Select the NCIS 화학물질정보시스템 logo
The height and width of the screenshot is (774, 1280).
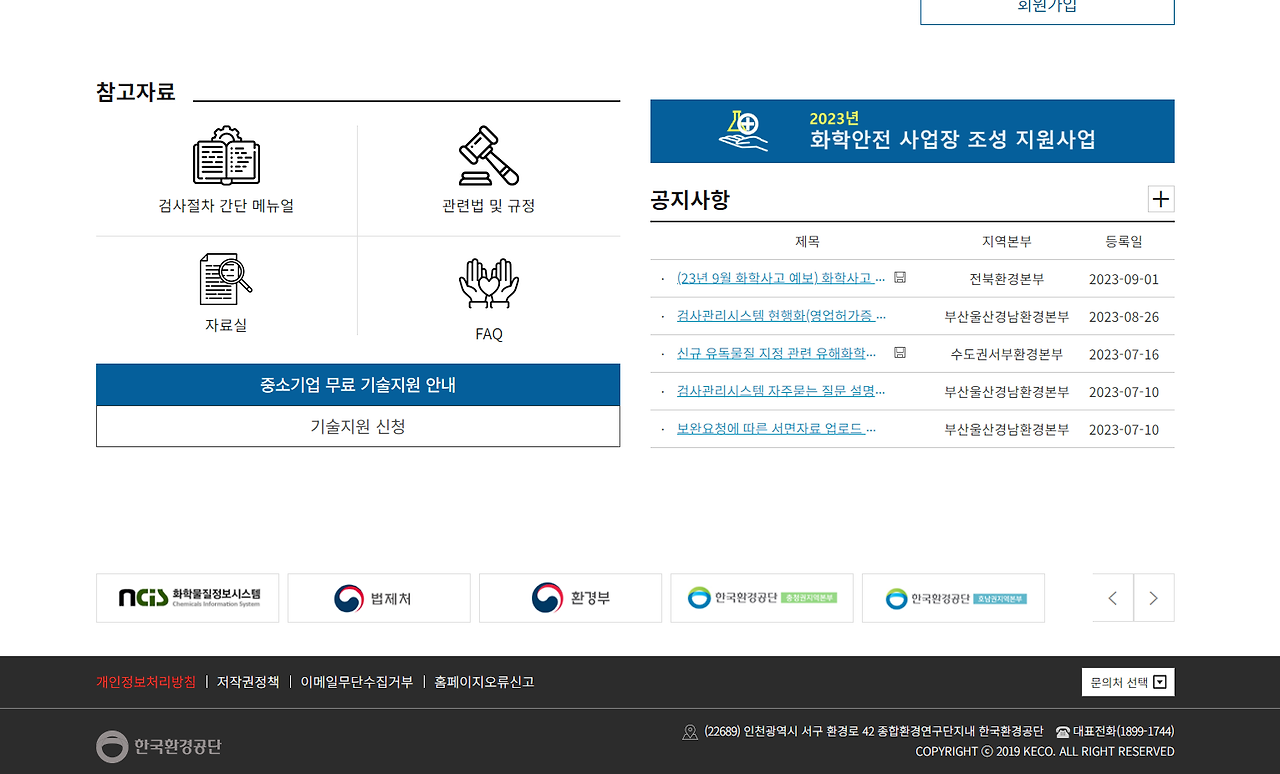[x=187, y=597]
